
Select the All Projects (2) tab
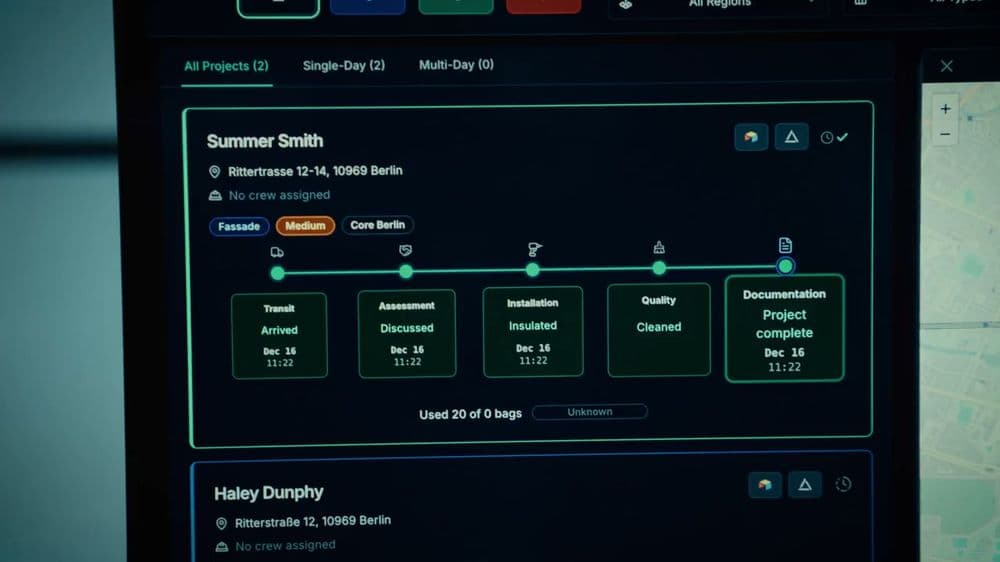(x=226, y=66)
